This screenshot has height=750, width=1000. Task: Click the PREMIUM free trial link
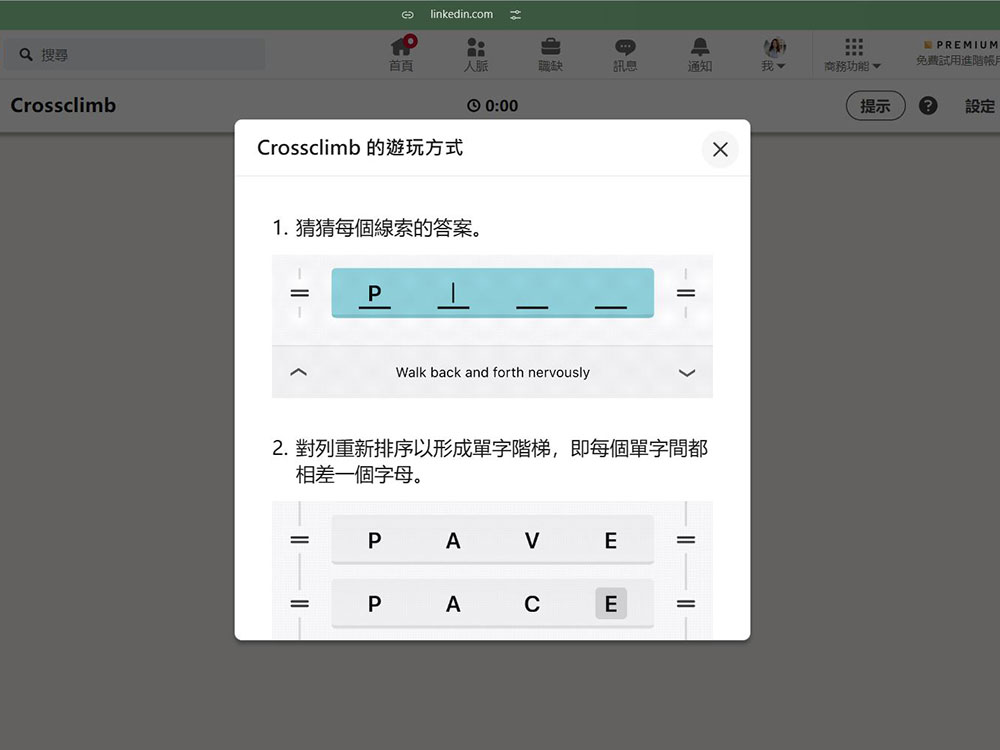pos(959,53)
